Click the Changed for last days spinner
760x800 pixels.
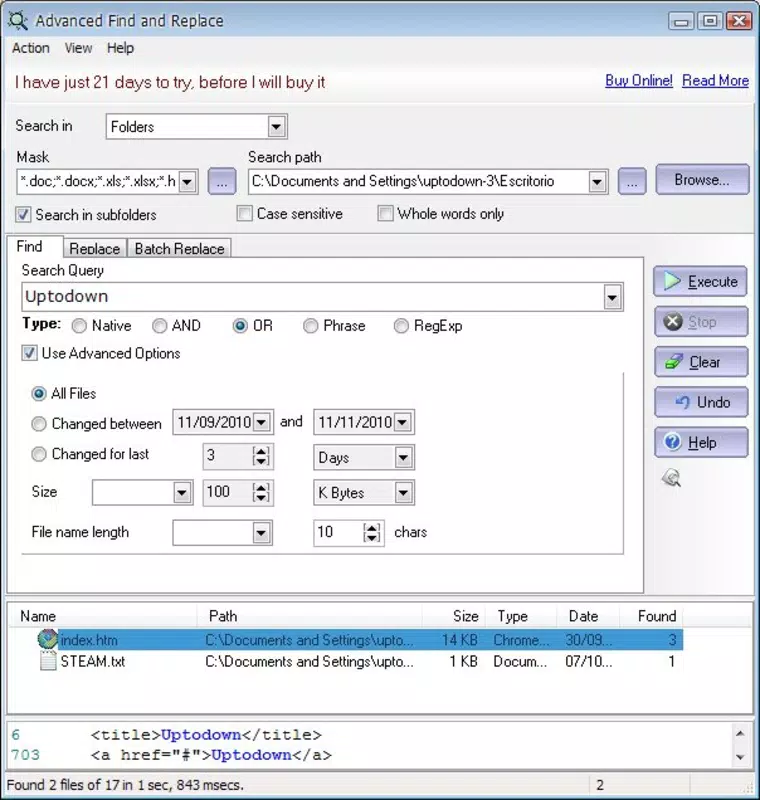click(x=261, y=456)
